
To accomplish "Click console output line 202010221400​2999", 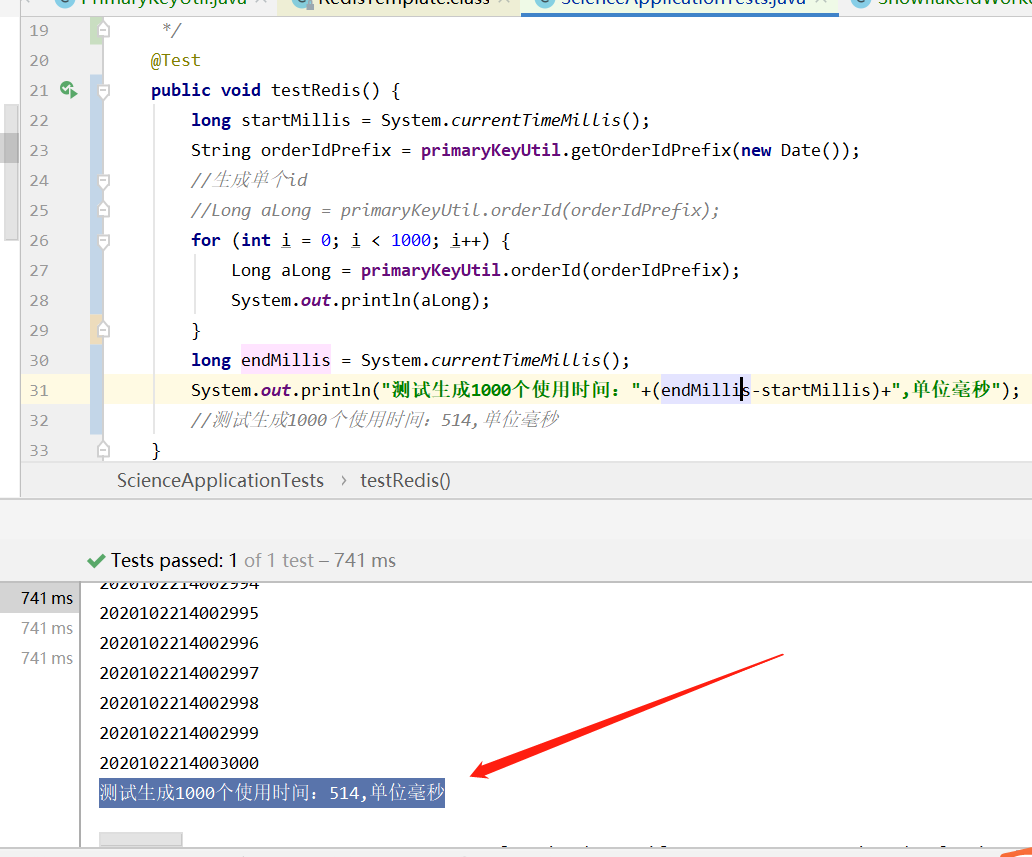I will [x=179, y=733].
